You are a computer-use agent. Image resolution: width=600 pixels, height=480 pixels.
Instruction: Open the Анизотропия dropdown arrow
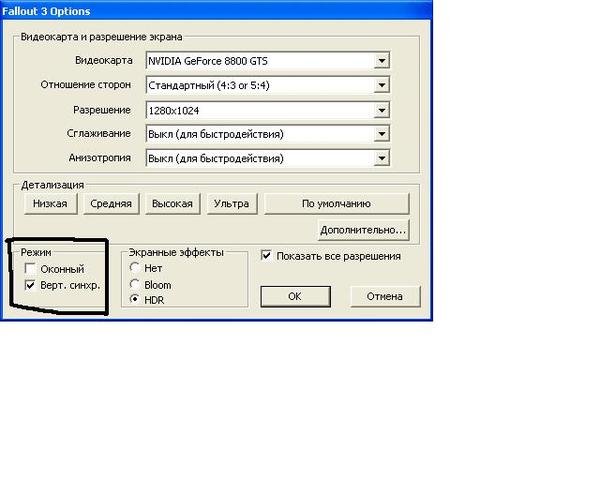(381, 158)
